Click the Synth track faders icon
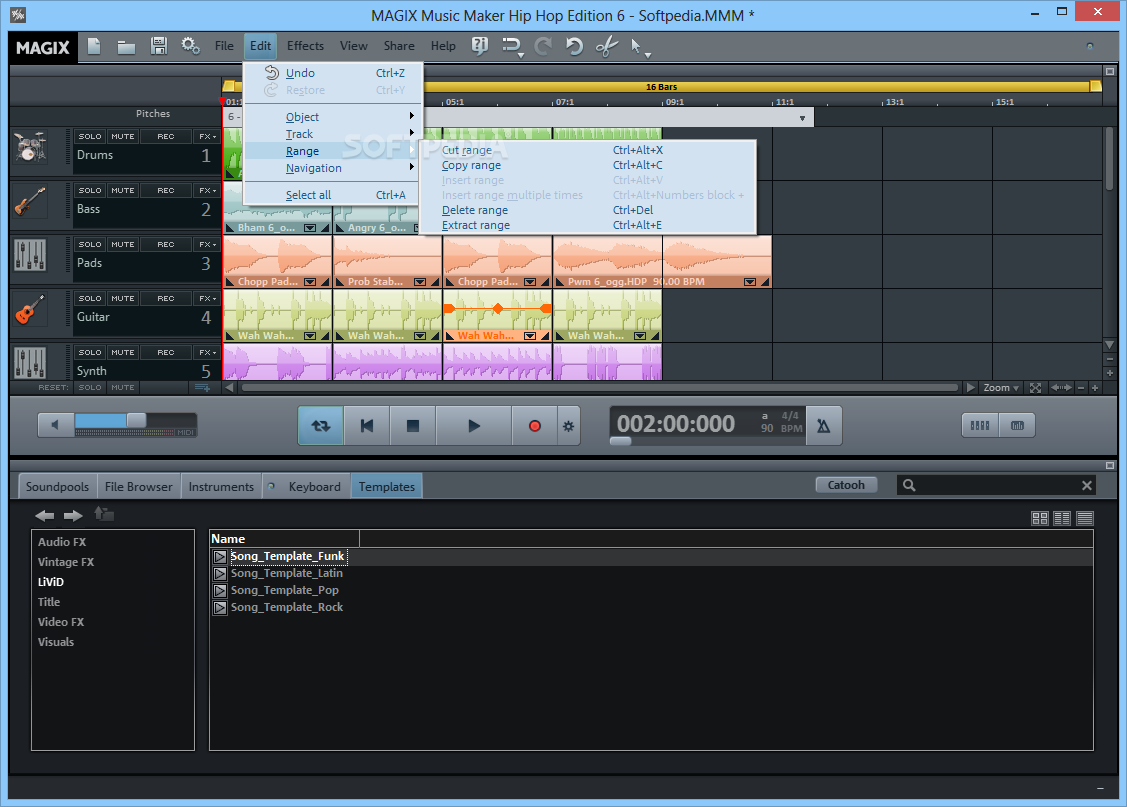Image resolution: width=1127 pixels, height=807 pixels. click(30, 362)
